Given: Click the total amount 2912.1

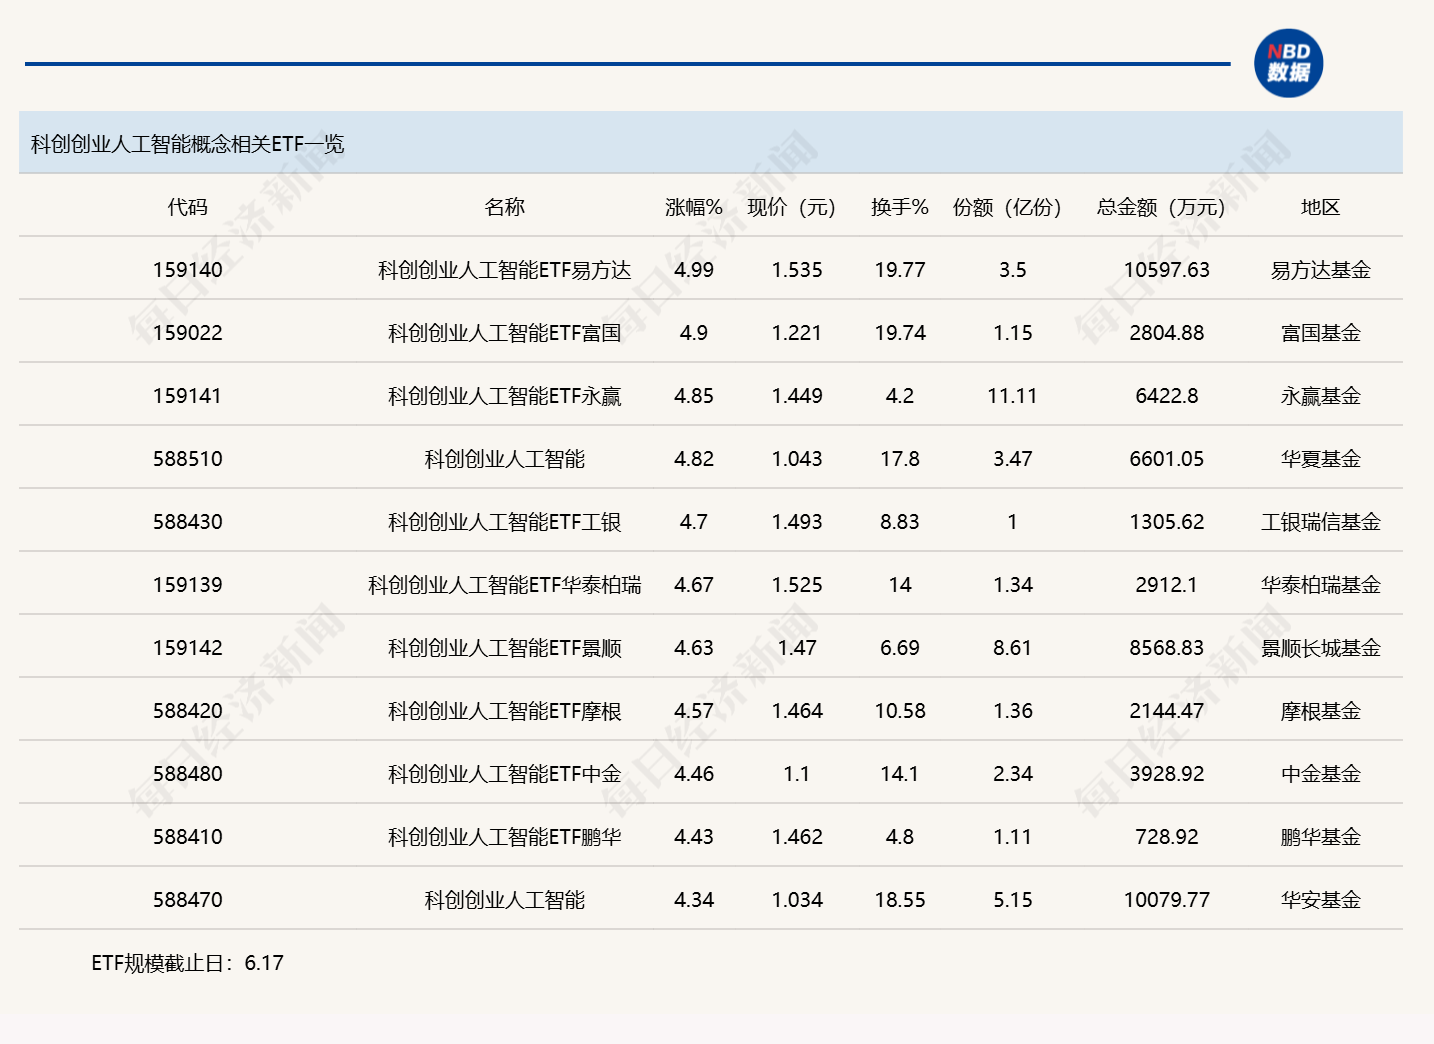Looking at the screenshot, I should [x=1167, y=585].
